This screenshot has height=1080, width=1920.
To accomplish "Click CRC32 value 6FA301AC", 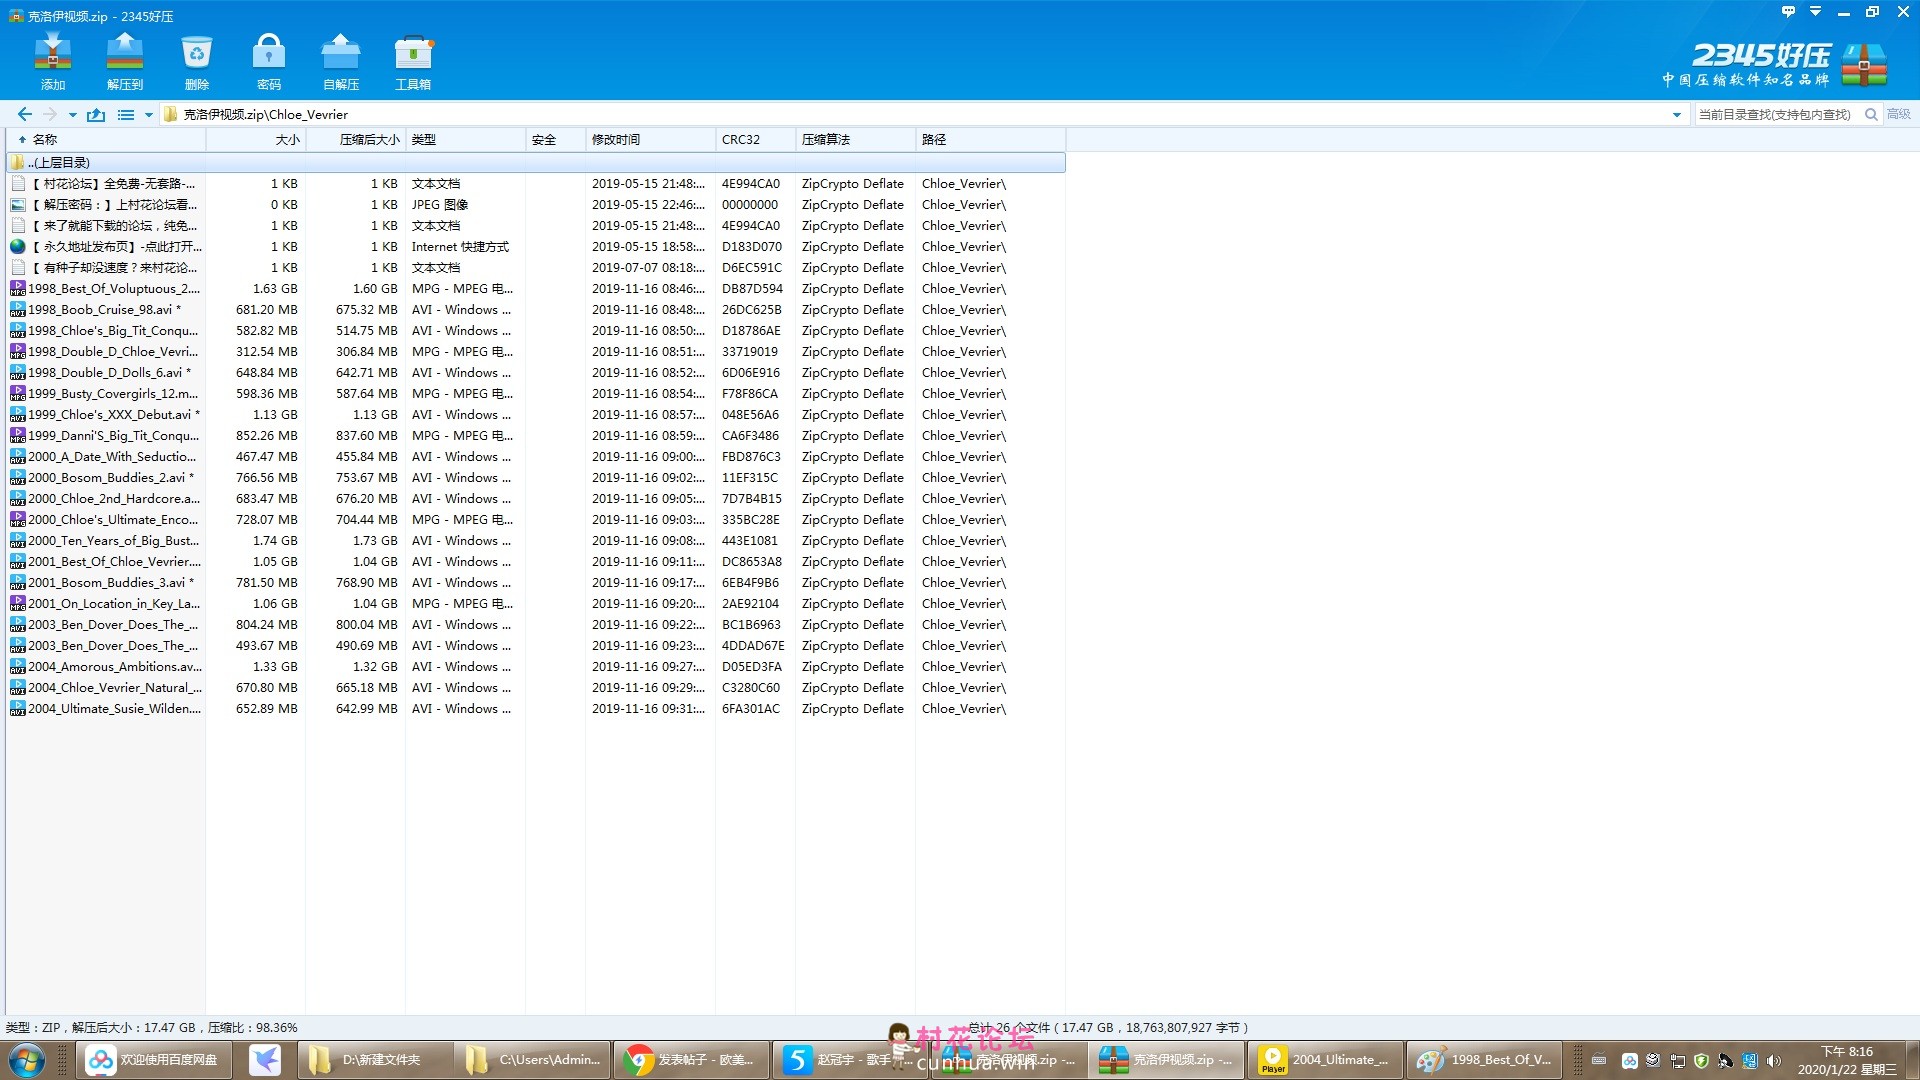I will pos(751,708).
